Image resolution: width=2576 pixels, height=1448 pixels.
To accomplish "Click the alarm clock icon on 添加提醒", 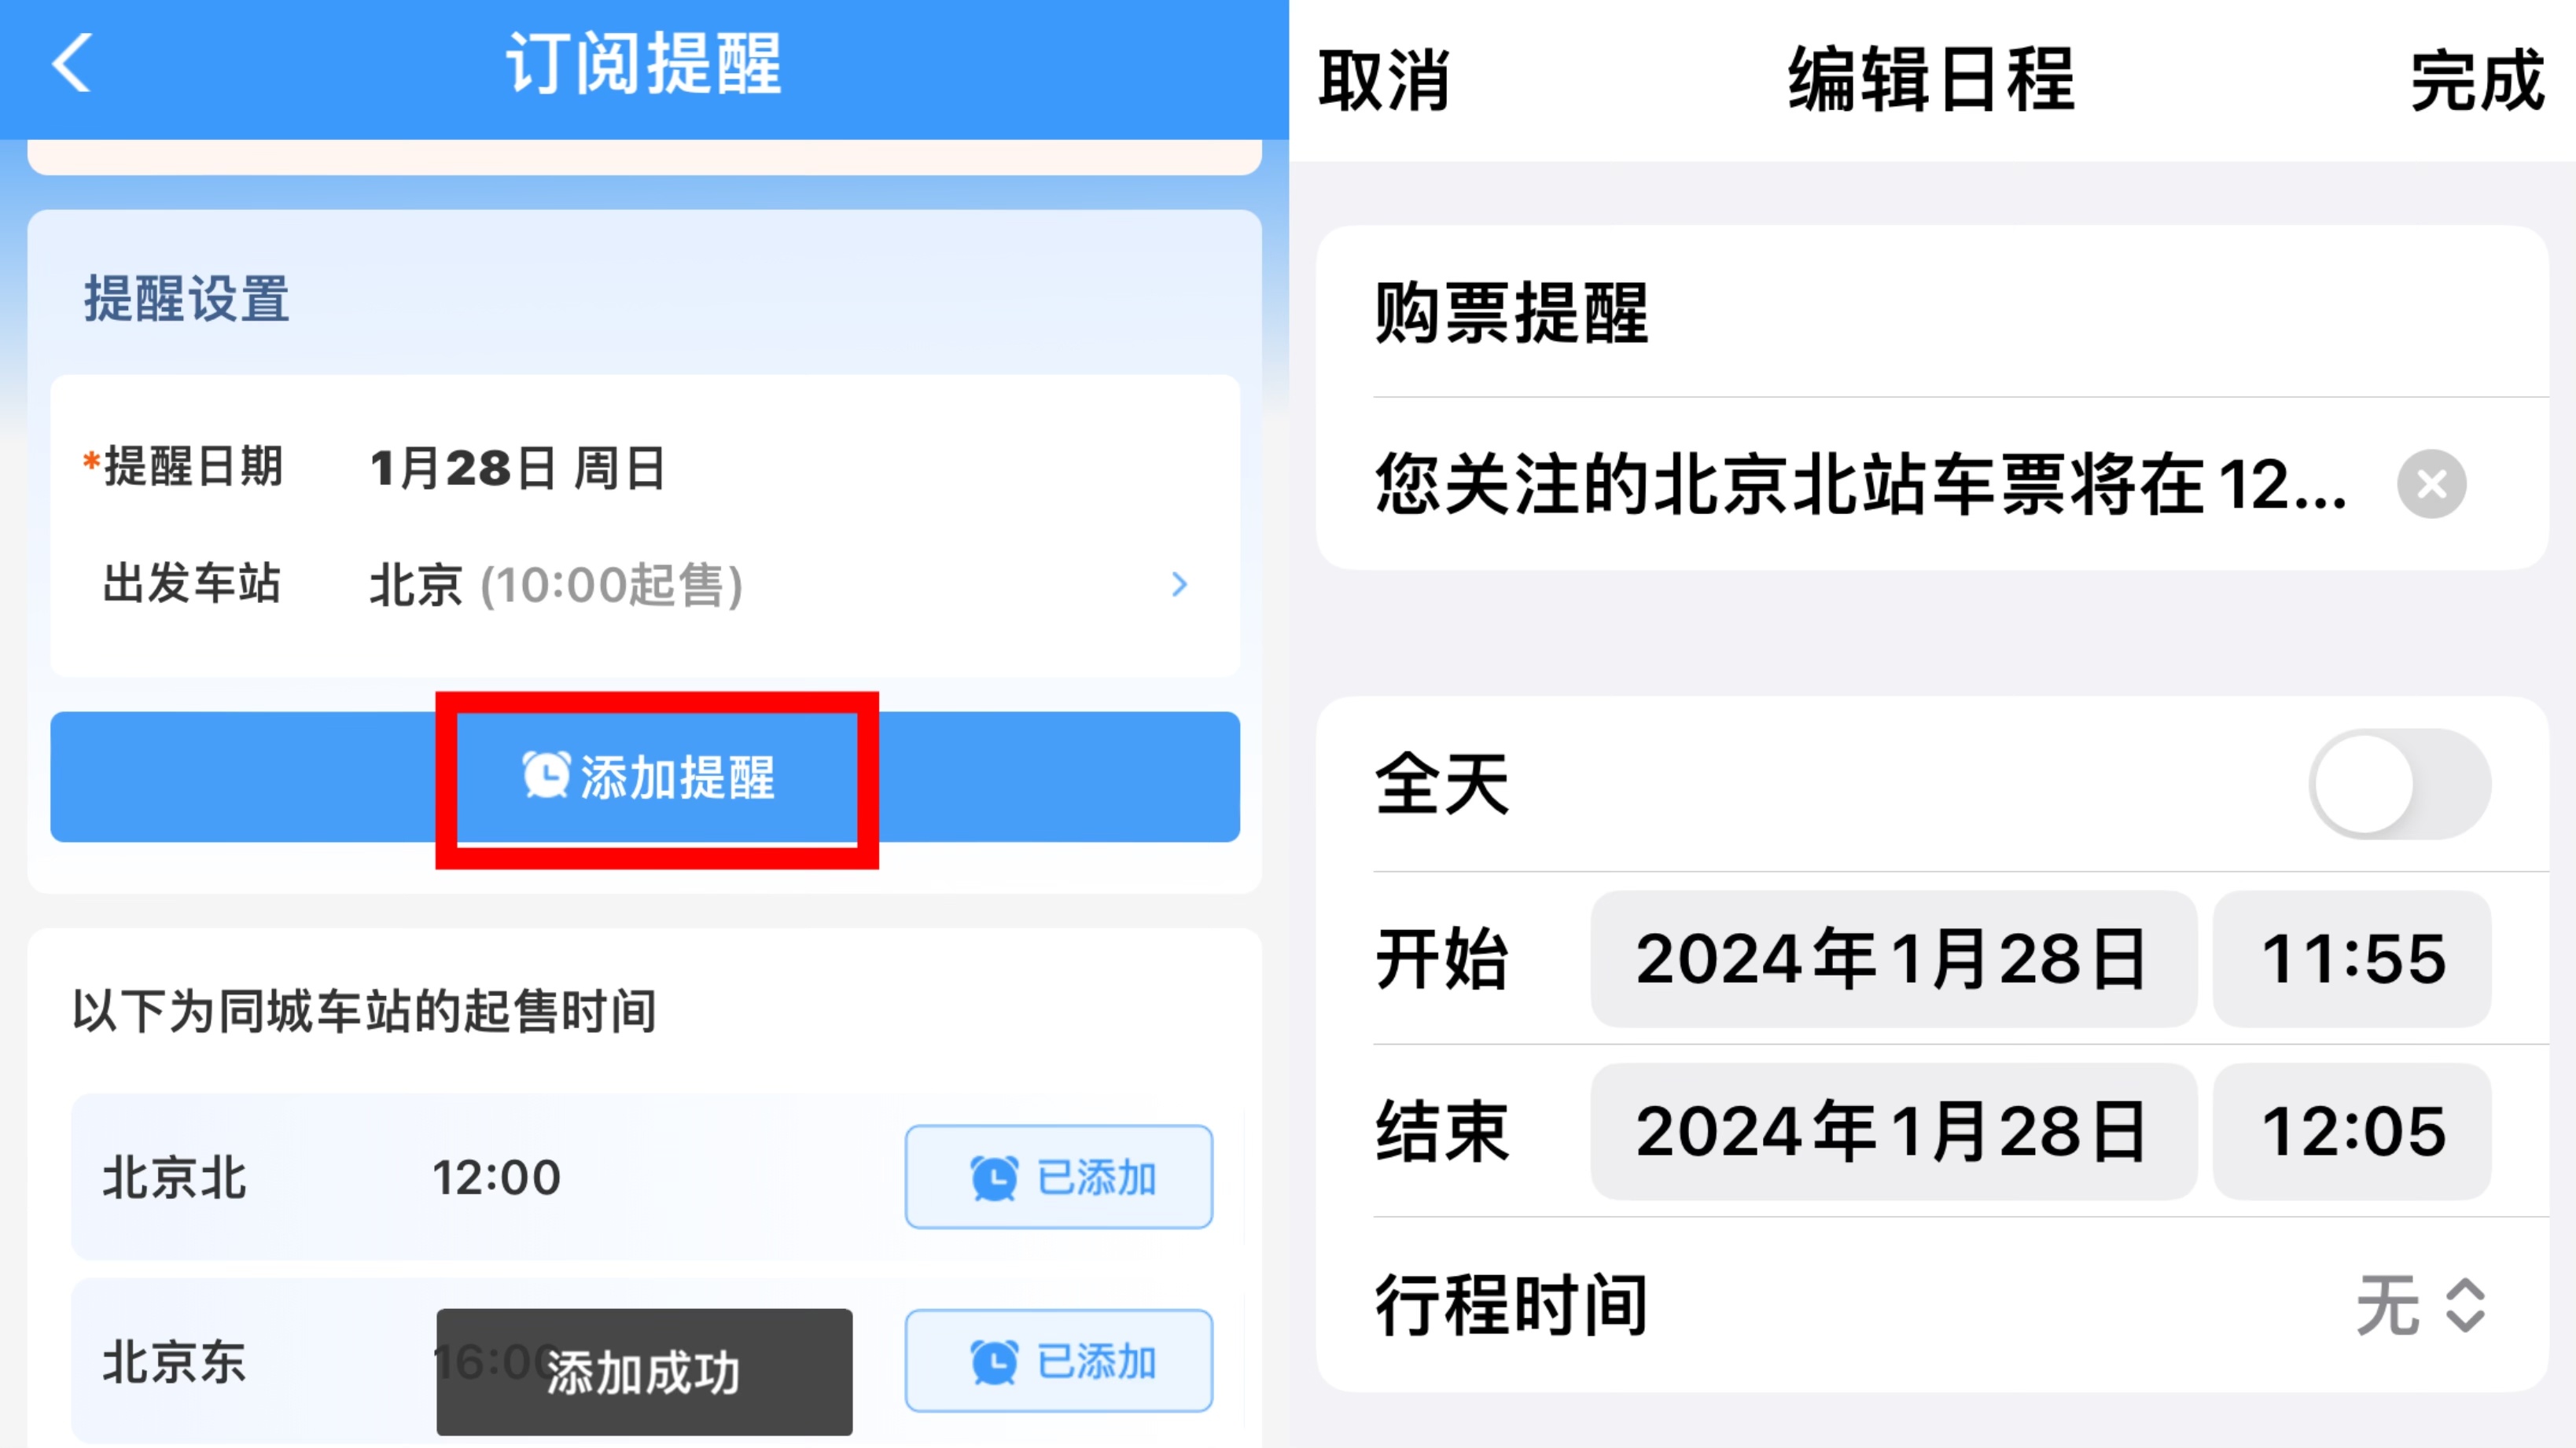I will click(546, 775).
